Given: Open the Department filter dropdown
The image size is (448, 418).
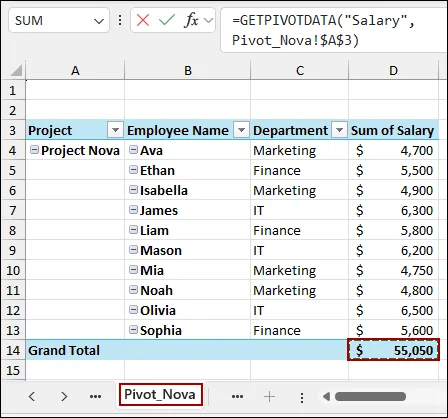Looking at the screenshot, I should 339,130.
